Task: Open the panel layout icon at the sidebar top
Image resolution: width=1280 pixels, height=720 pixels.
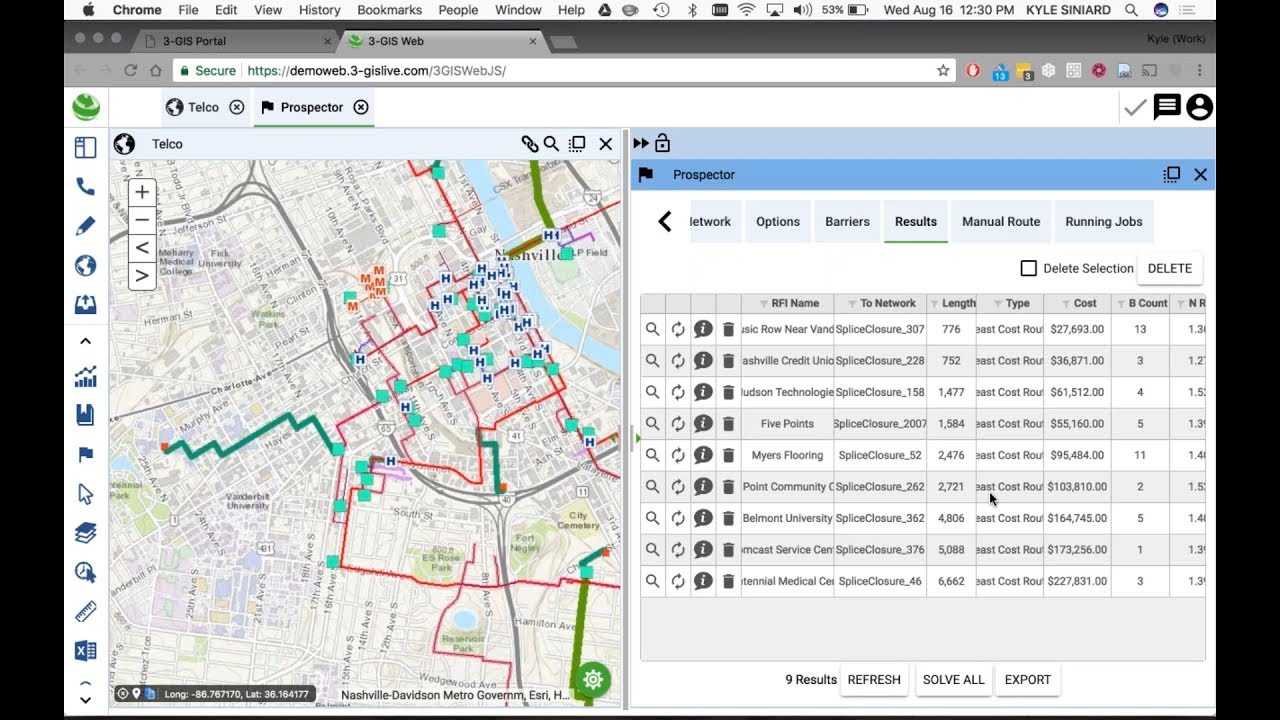Action: (85, 147)
